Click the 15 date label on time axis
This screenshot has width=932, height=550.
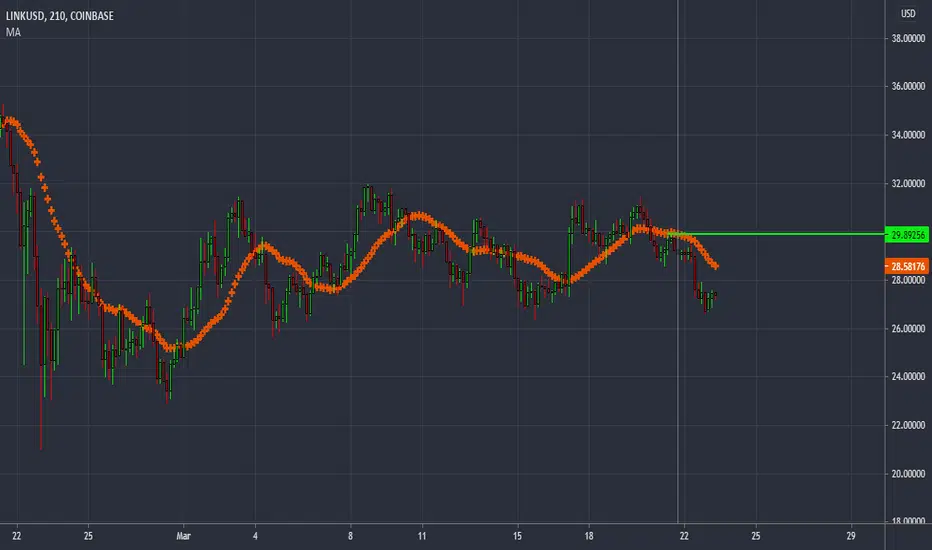coord(518,536)
